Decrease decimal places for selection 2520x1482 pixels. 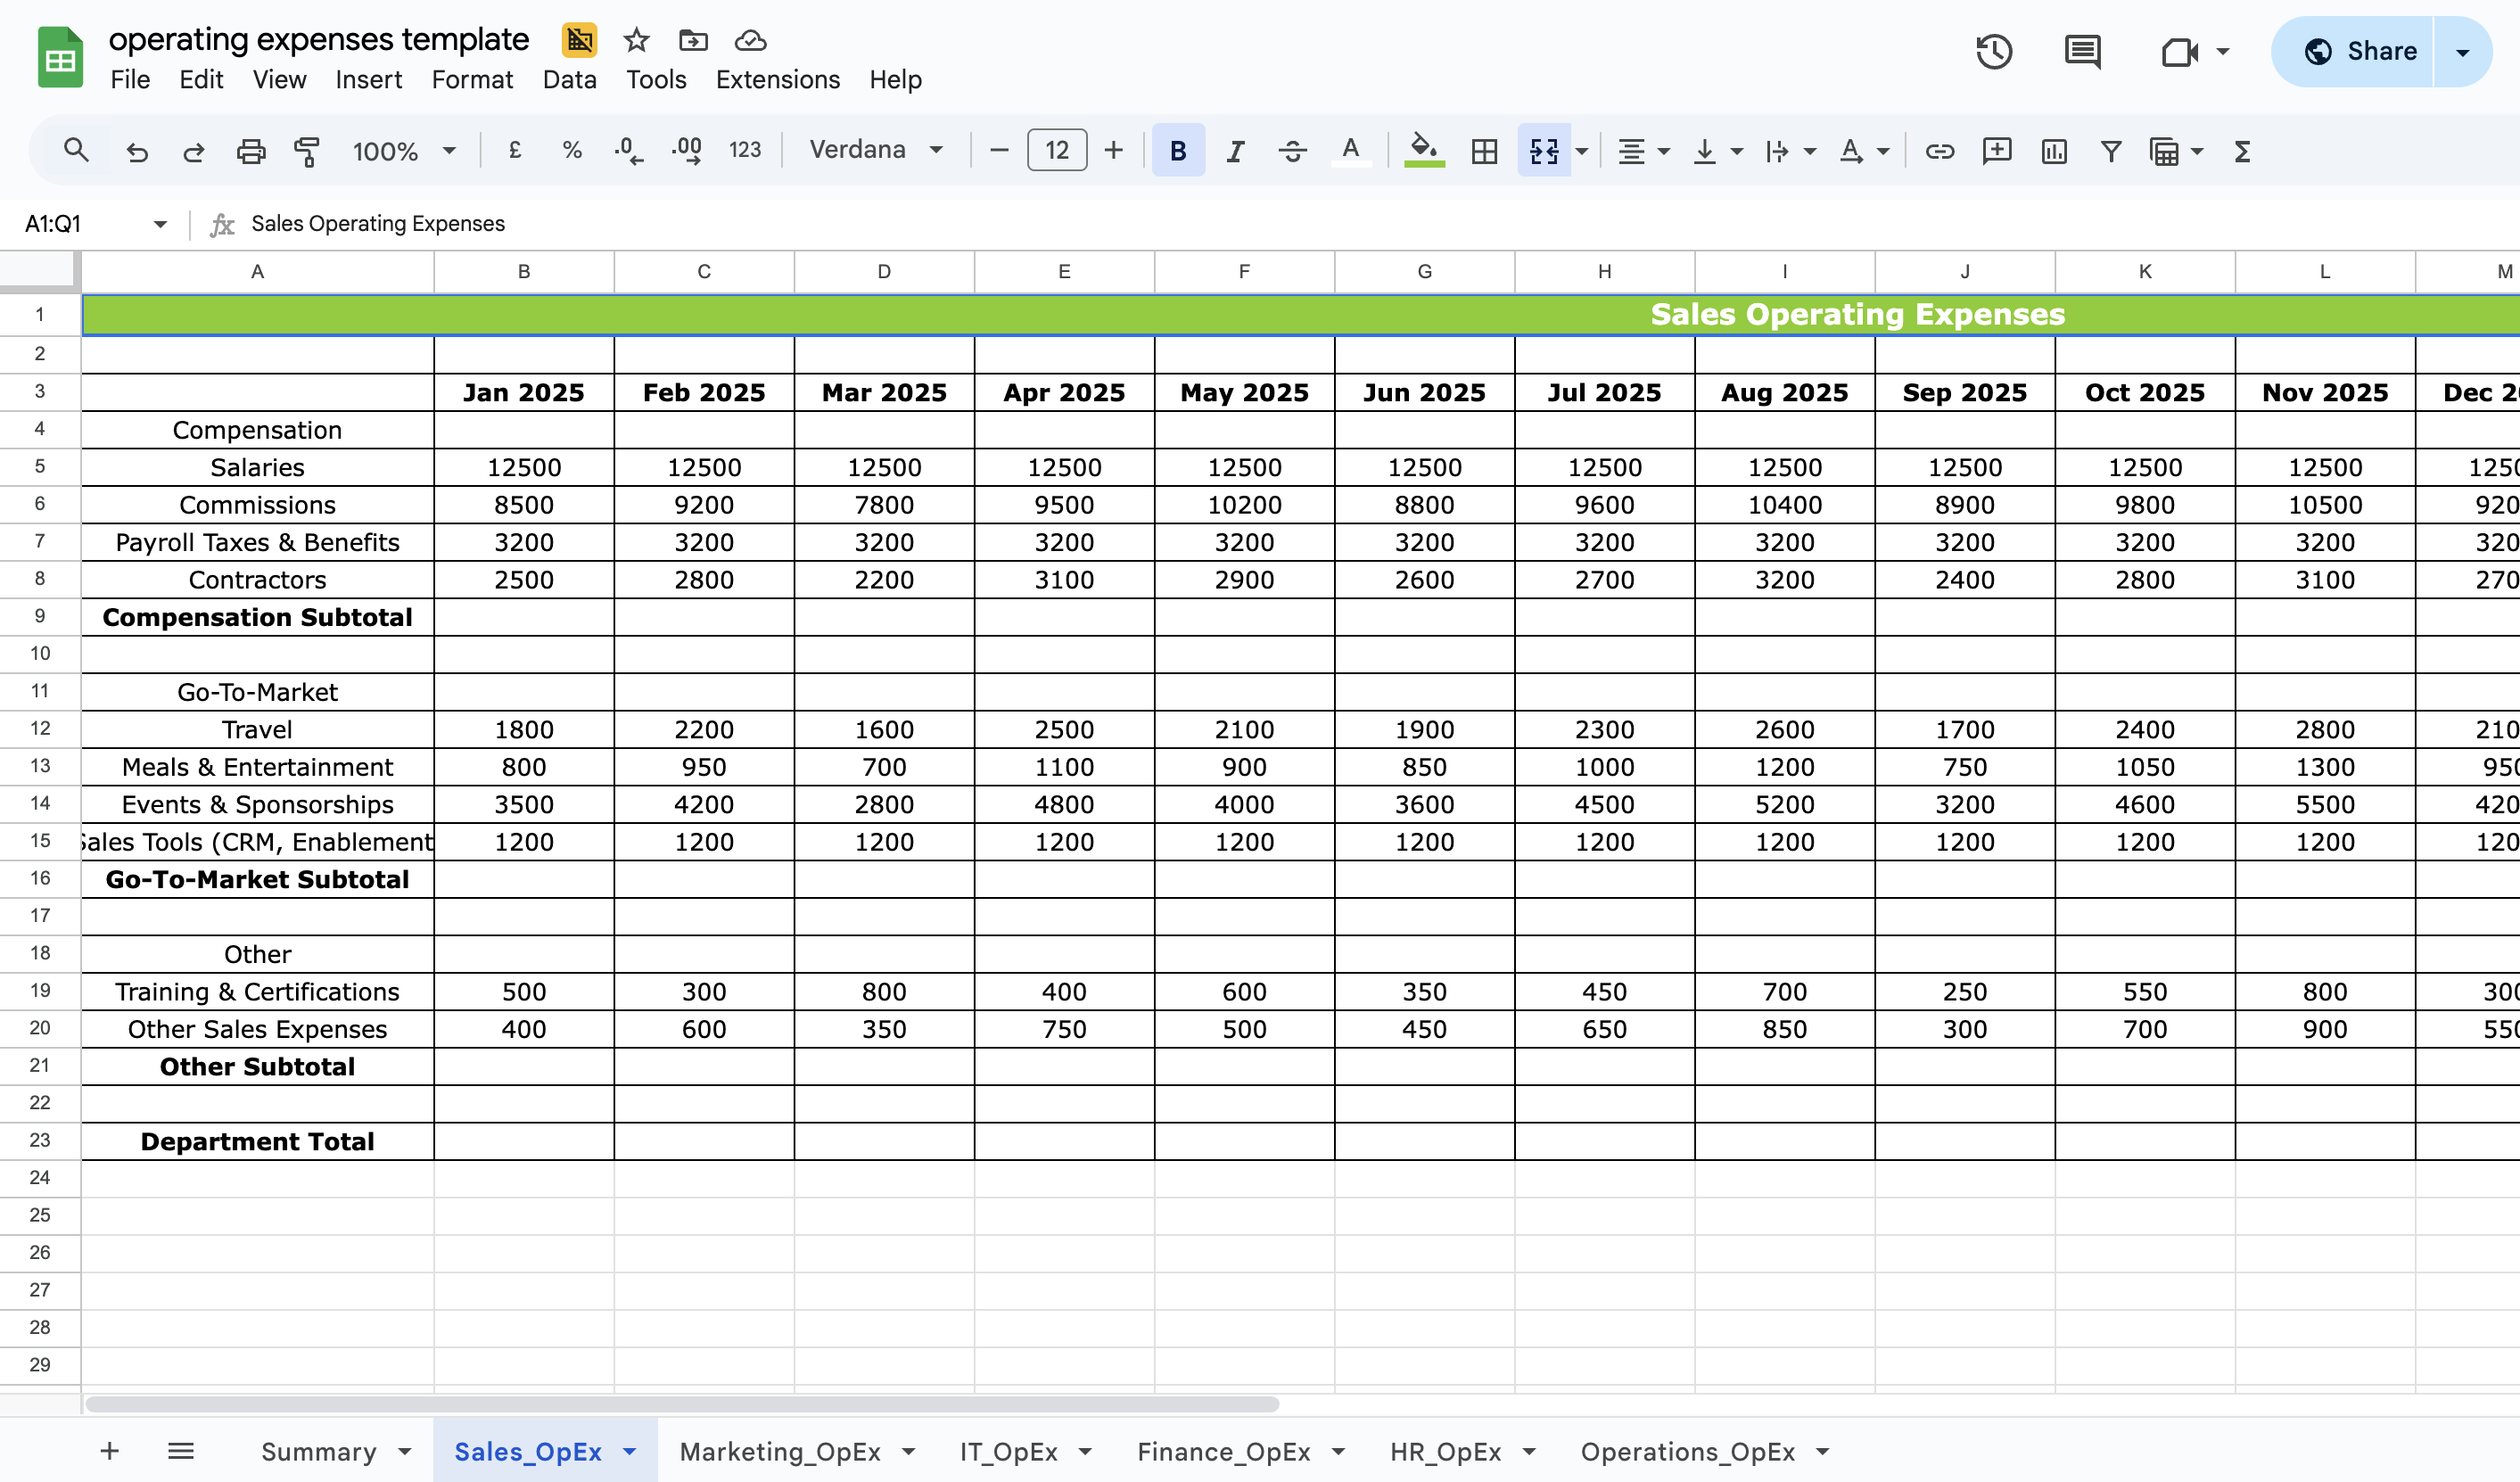627,150
